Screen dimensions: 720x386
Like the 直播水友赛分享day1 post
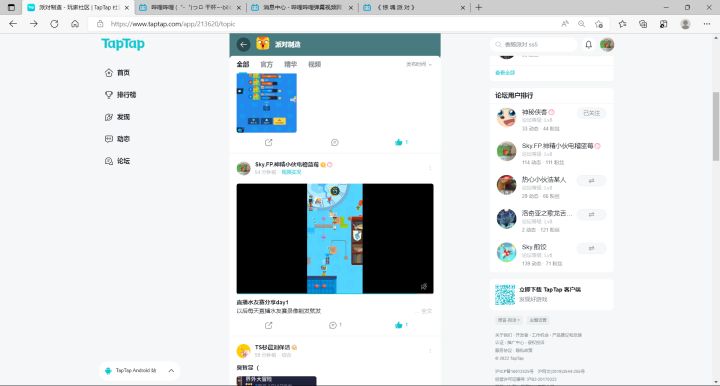click(x=401, y=325)
